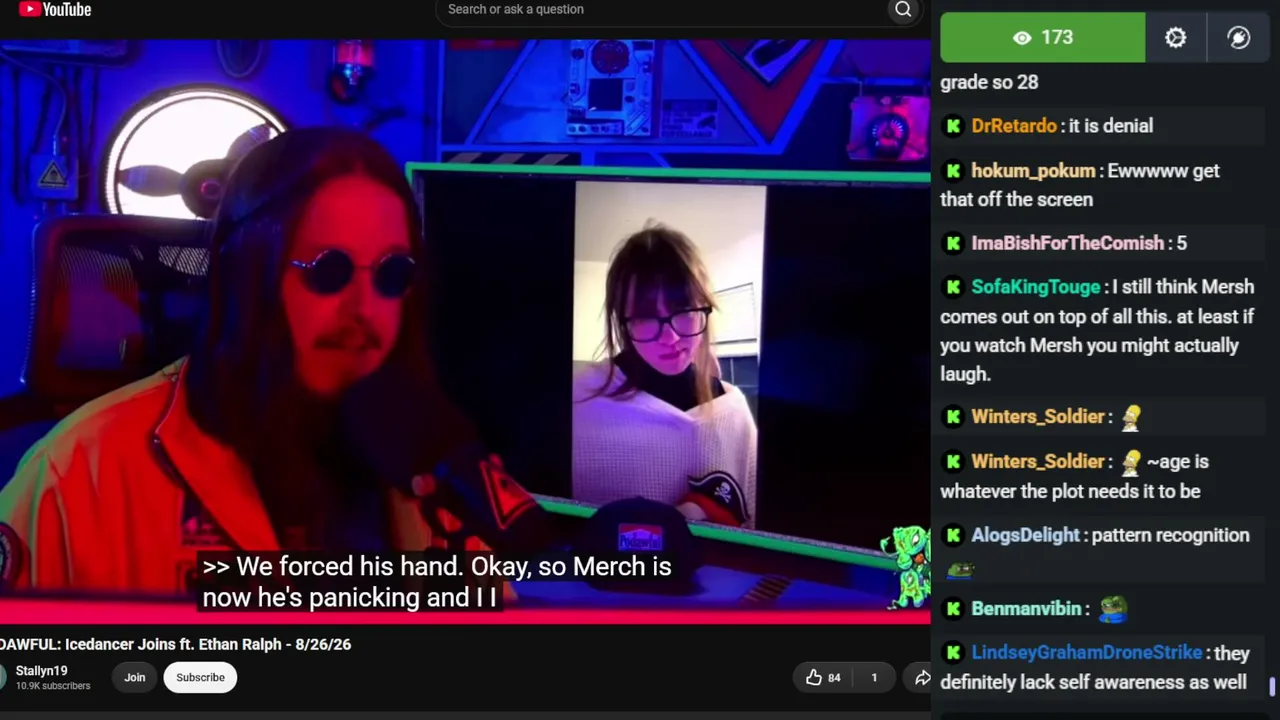Screen dimensions: 1280x720
Task: Click the Pepe emote in Benmanvibin's message
Action: click(1113, 608)
